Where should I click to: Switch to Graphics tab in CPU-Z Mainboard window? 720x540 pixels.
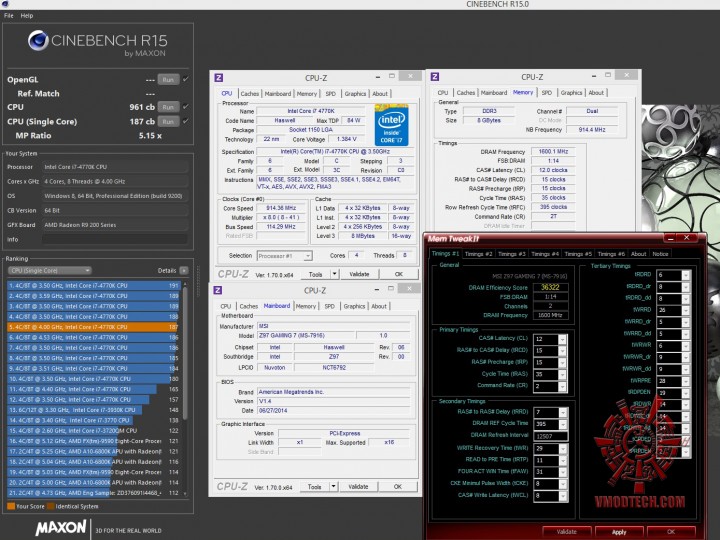pos(354,306)
